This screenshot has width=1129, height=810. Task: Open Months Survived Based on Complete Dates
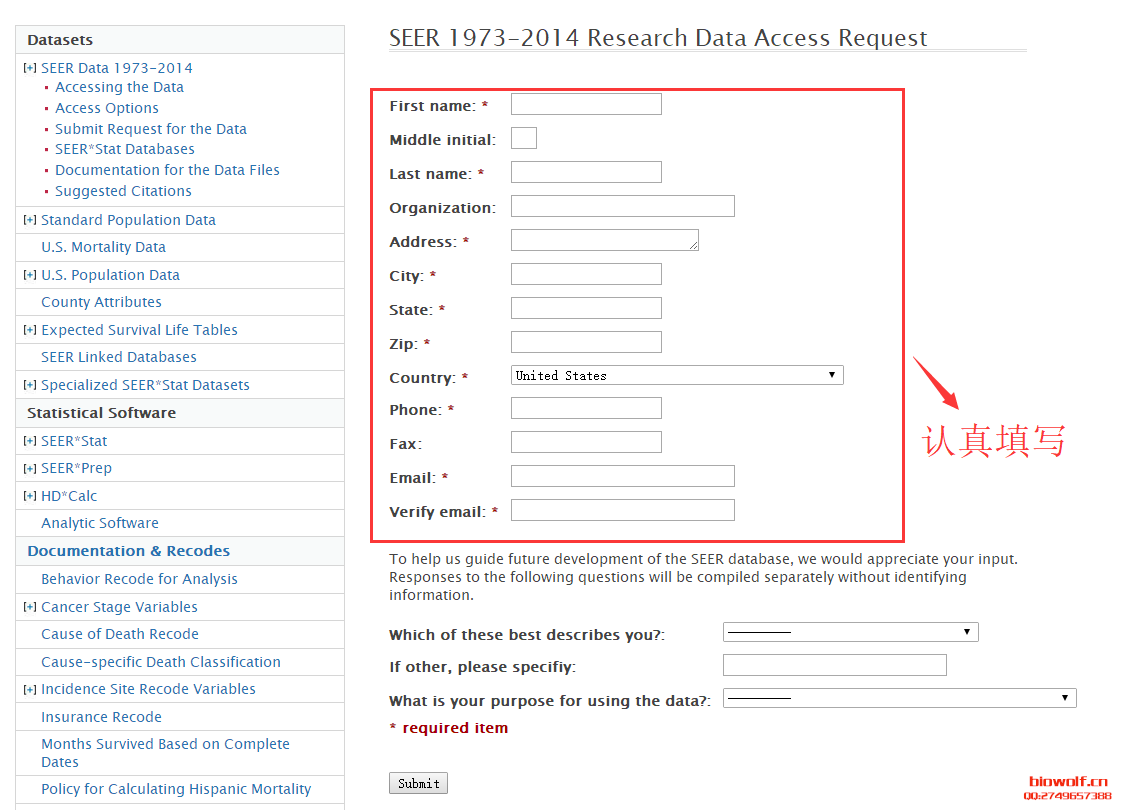pyautogui.click(x=165, y=752)
